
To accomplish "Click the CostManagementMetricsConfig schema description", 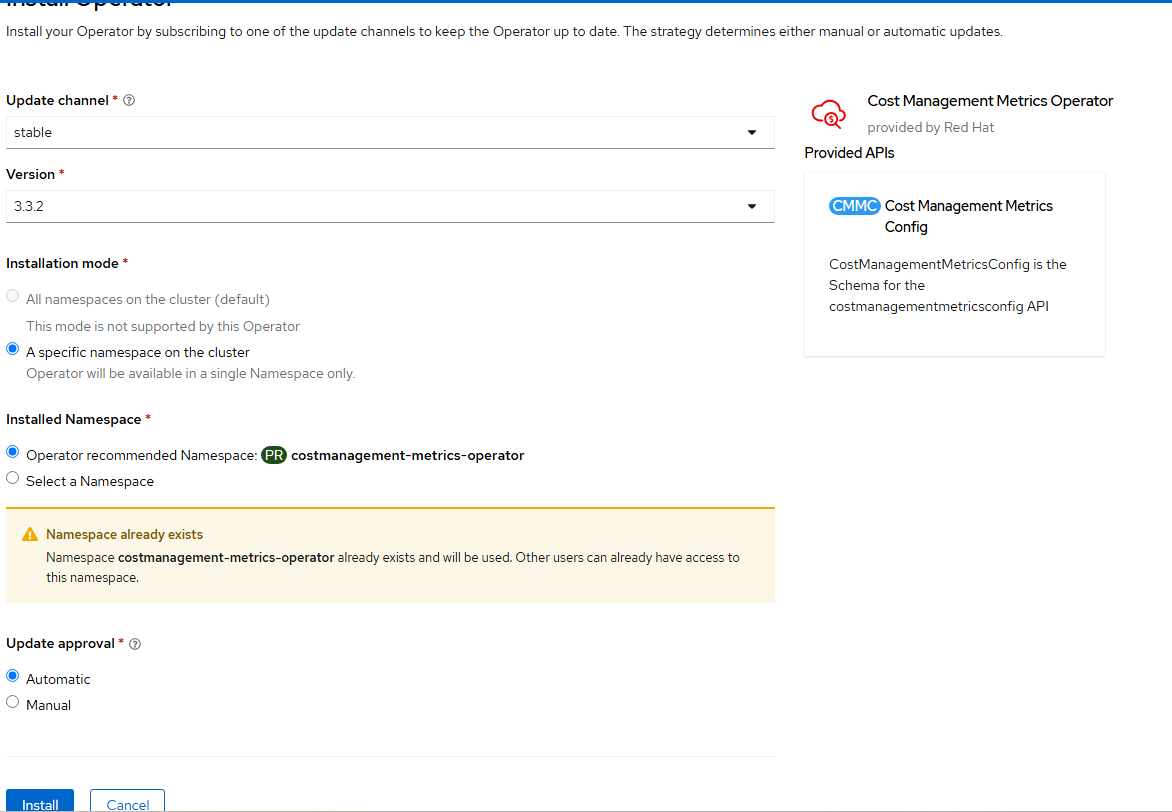I will click(x=948, y=285).
